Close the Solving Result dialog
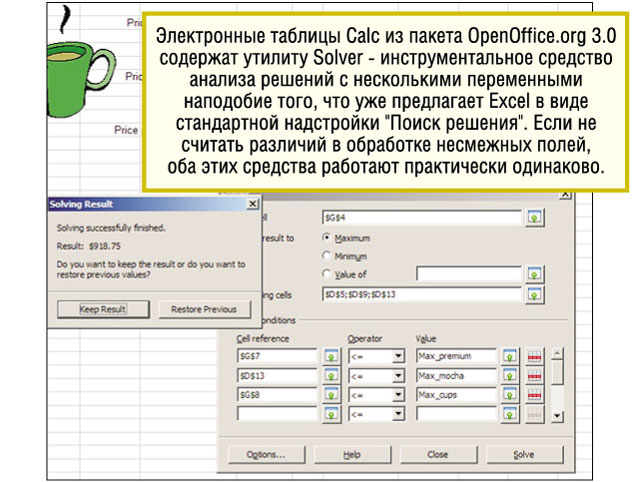 (x=253, y=204)
